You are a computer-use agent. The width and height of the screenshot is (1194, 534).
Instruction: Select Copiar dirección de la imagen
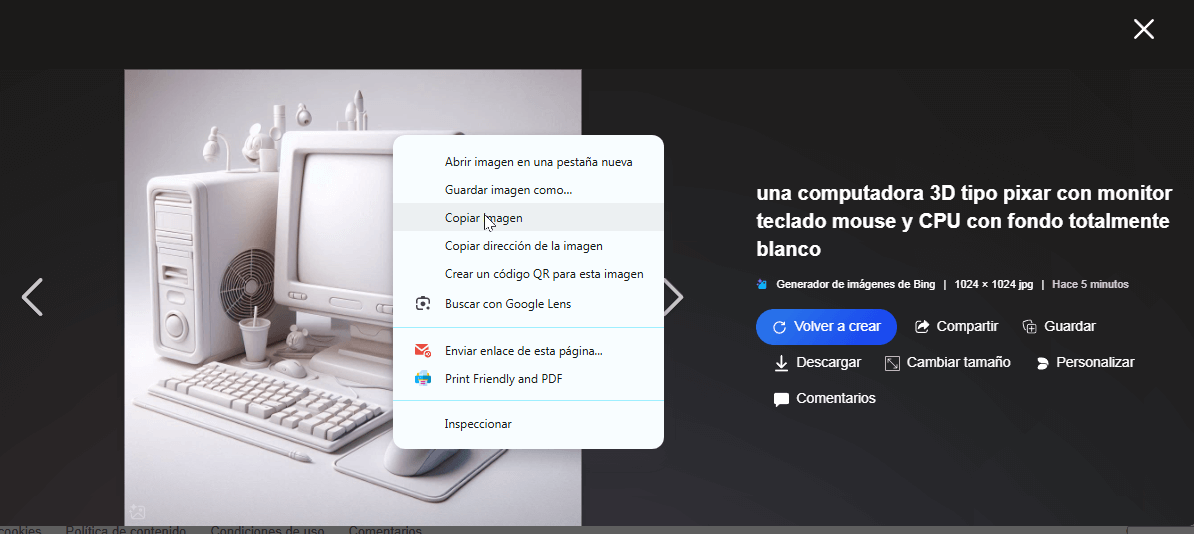[523, 246]
